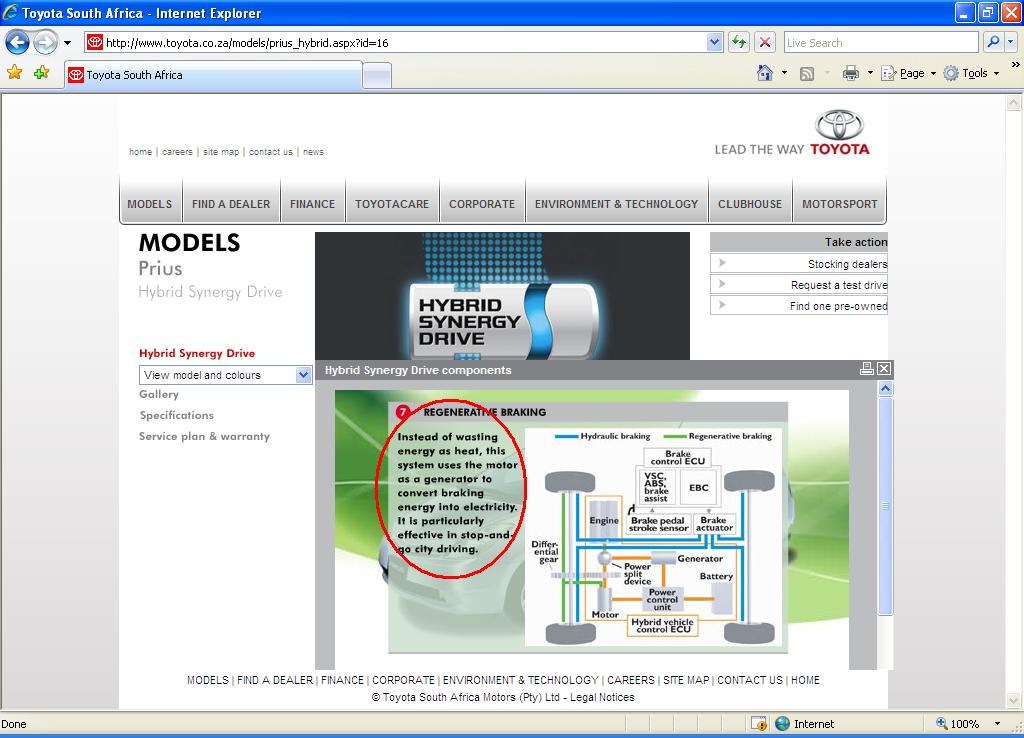Screen dimensions: 1024x738
Task: Click the footer SITE MAP link
Action: tap(686, 680)
